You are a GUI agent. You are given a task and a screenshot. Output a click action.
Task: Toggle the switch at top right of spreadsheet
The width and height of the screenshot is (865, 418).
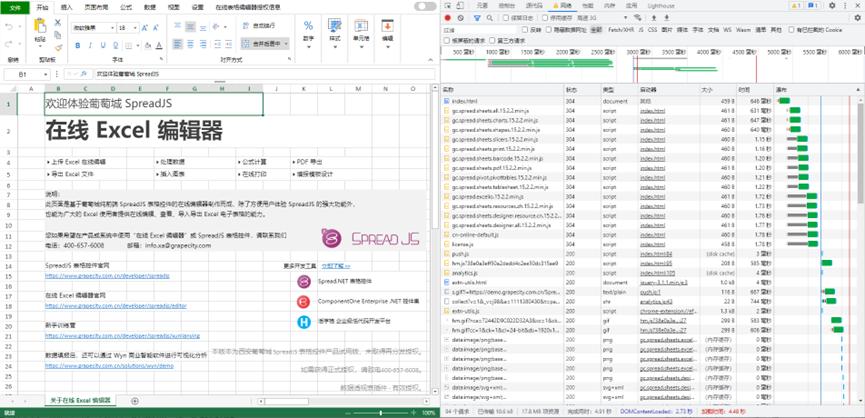[425, 6]
